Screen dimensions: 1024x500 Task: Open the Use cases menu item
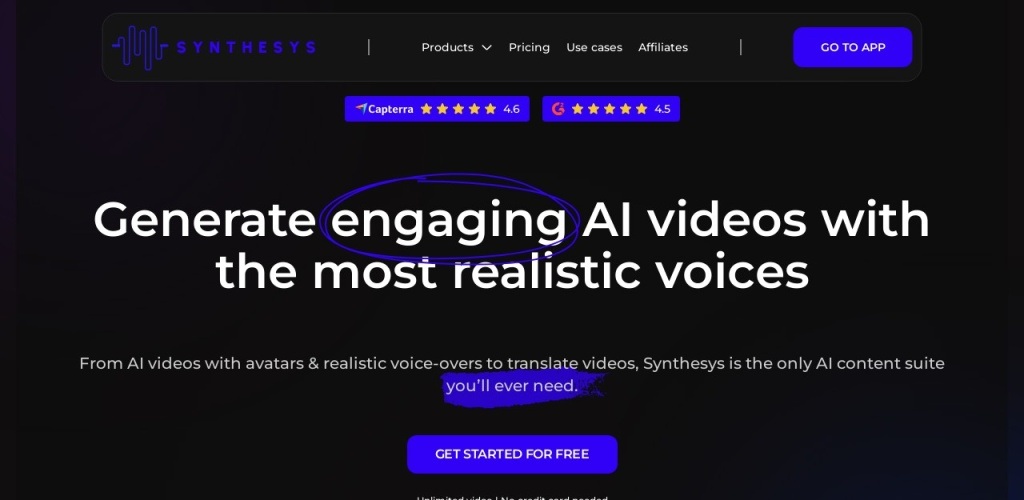594,48
